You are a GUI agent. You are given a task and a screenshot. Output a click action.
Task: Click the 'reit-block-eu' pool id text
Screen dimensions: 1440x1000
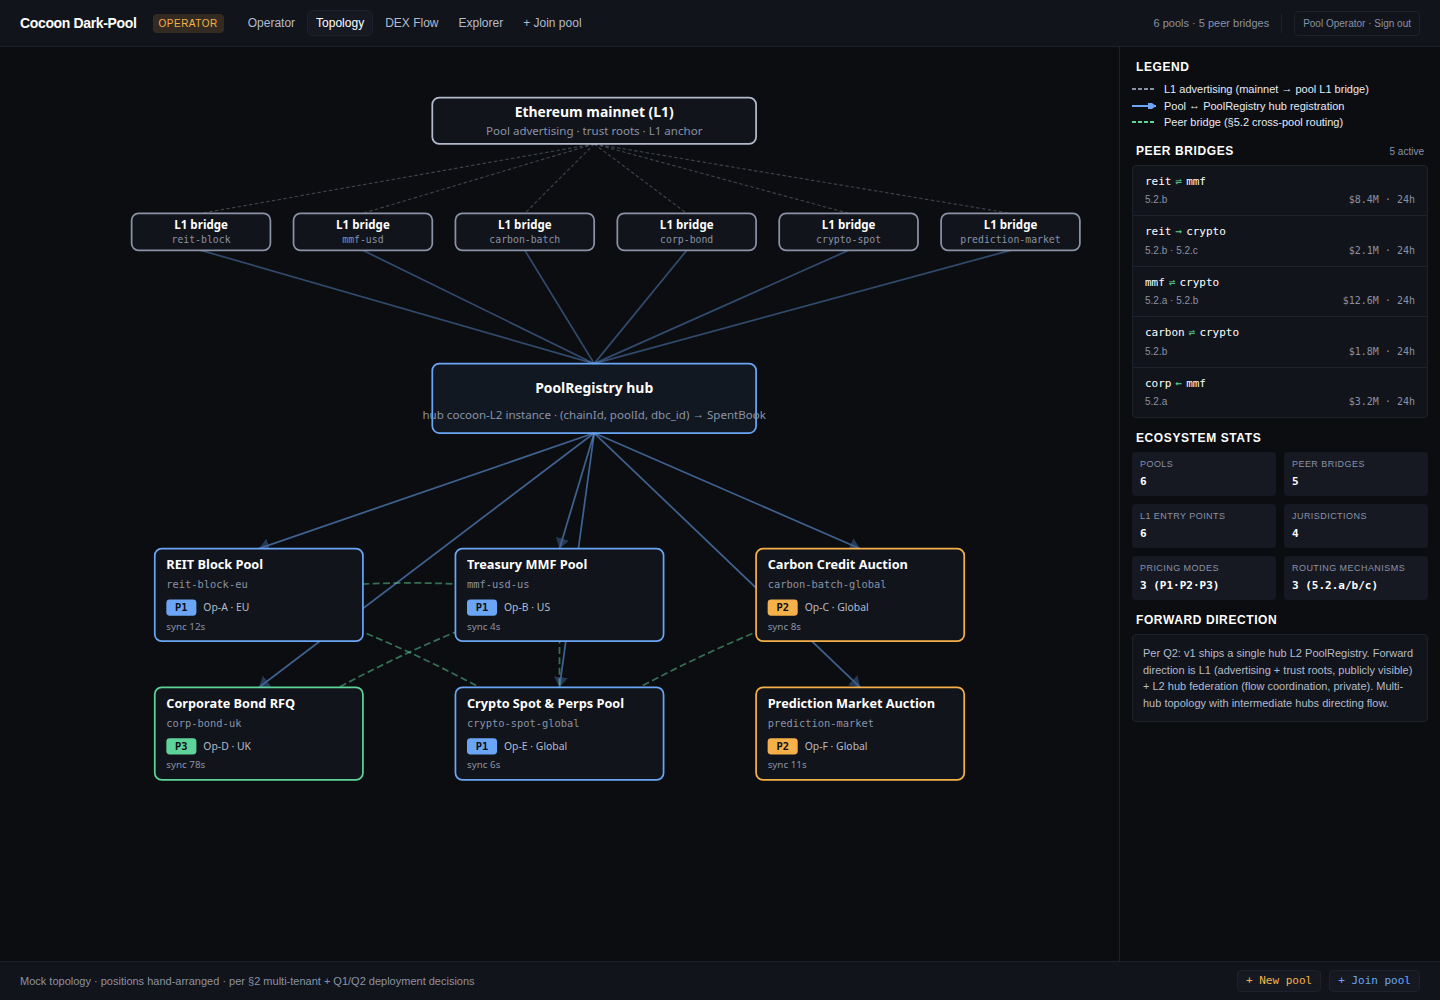point(207,585)
